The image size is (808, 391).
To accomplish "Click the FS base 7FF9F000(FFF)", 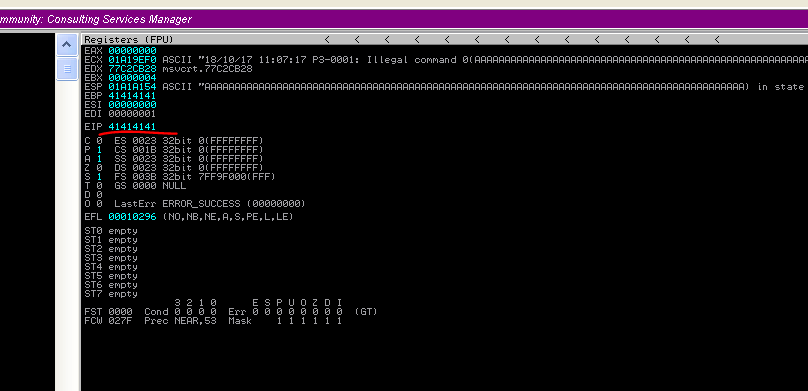I will [x=237, y=177].
